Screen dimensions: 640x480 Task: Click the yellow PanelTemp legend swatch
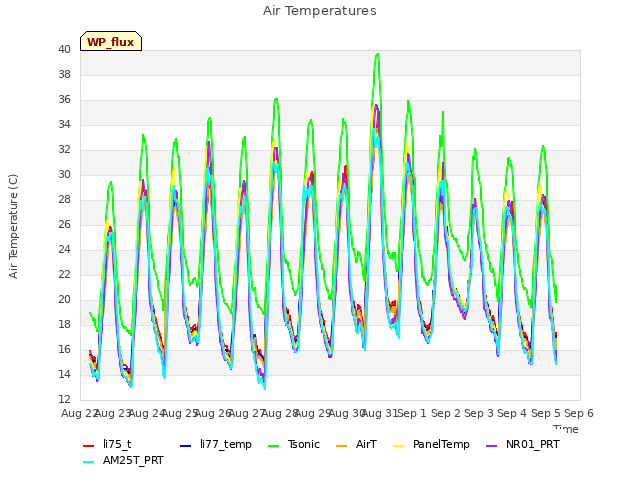(x=398, y=445)
